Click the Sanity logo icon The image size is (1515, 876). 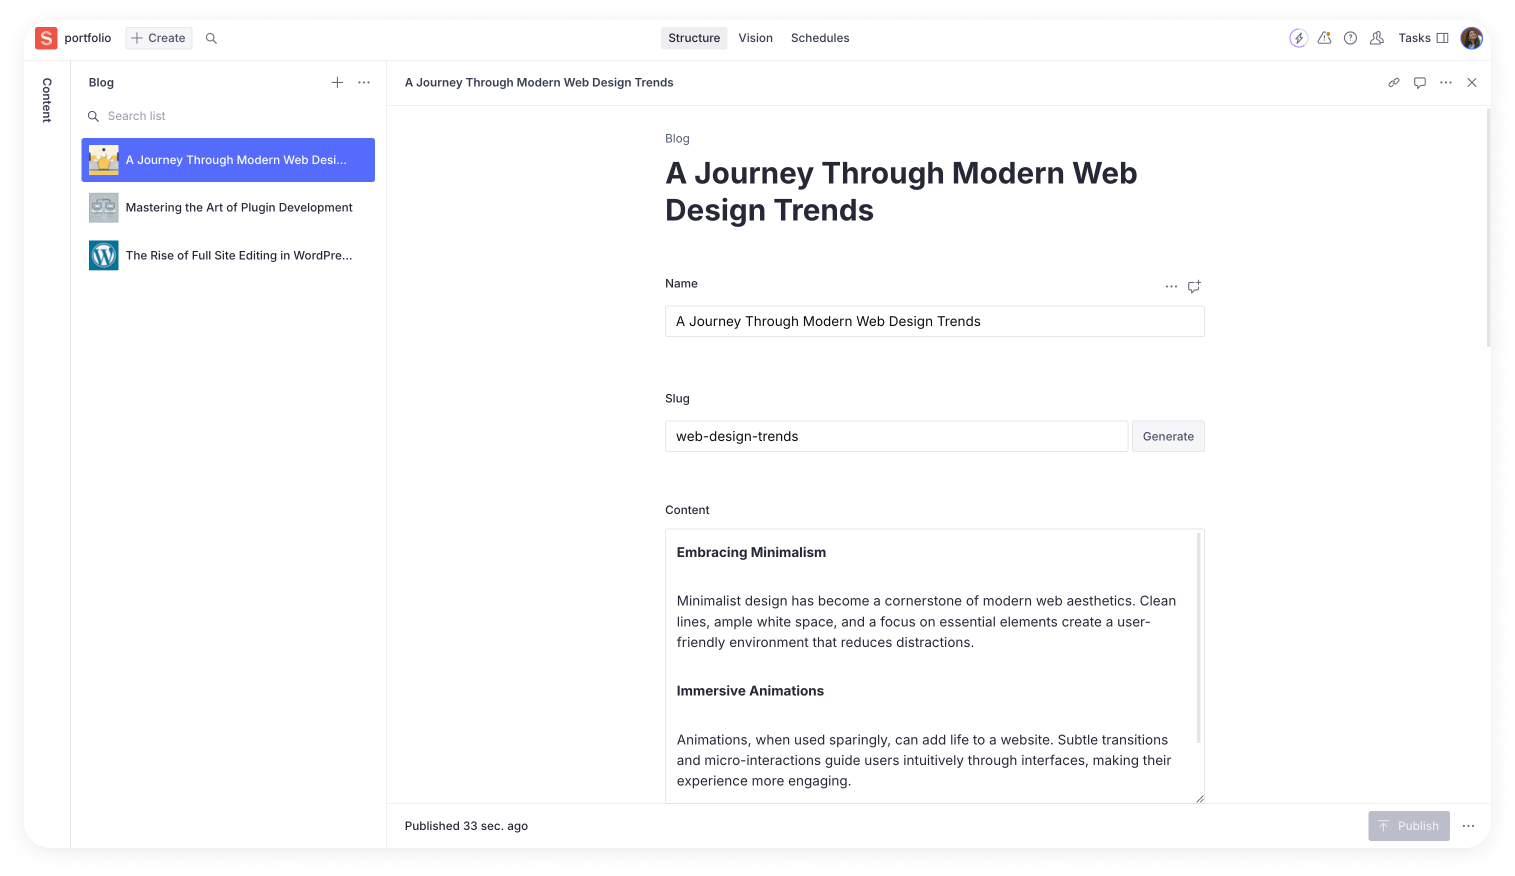(x=46, y=38)
